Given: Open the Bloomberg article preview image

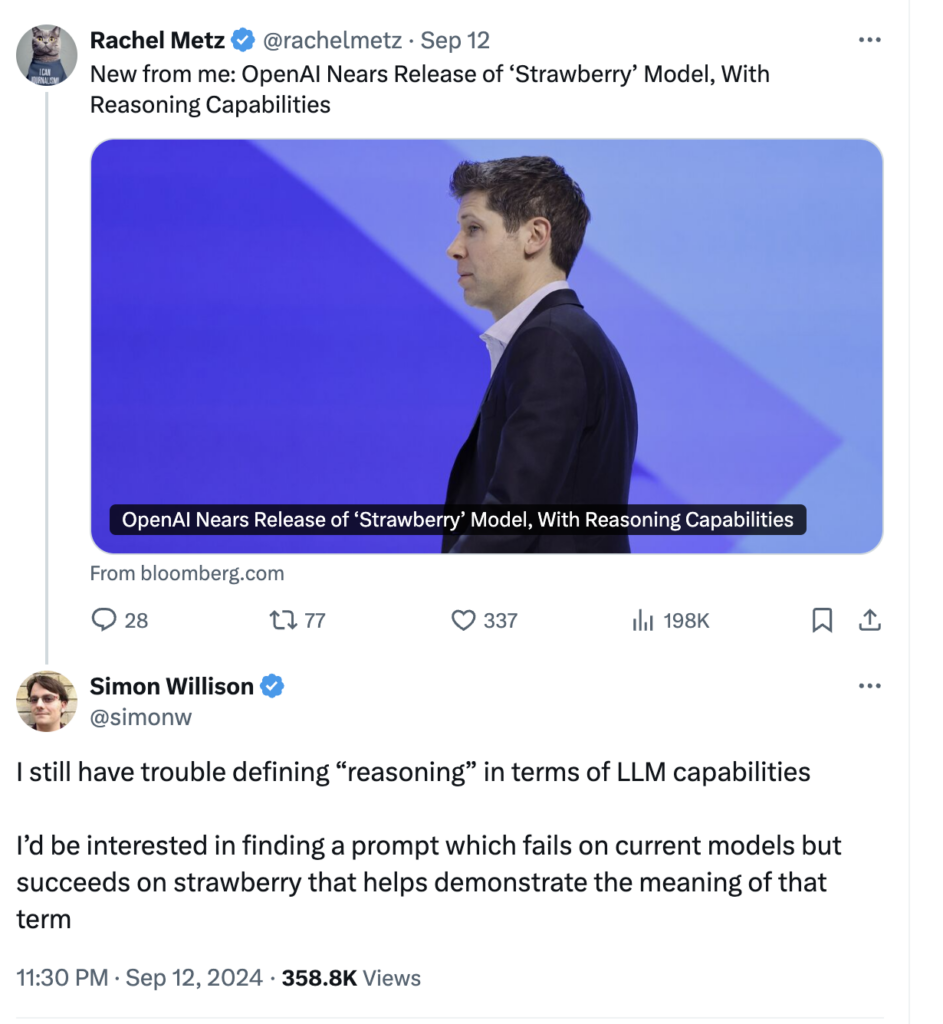Looking at the screenshot, I should pyautogui.click(x=486, y=345).
